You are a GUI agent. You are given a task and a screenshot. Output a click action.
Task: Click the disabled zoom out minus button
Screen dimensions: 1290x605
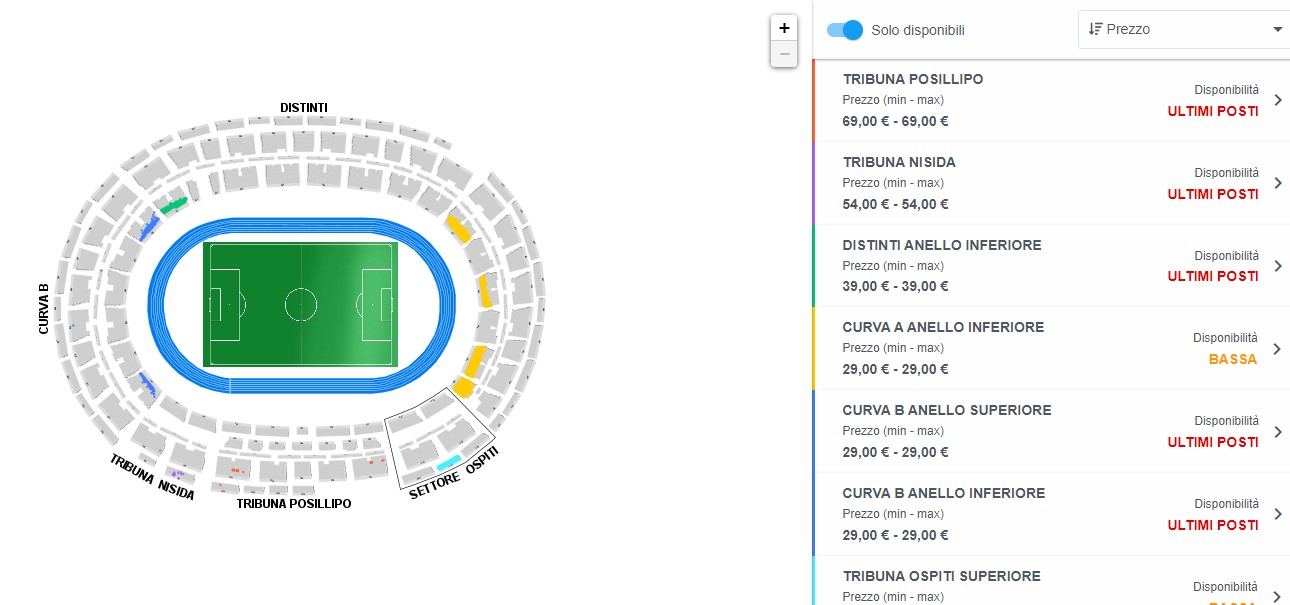[x=784, y=54]
